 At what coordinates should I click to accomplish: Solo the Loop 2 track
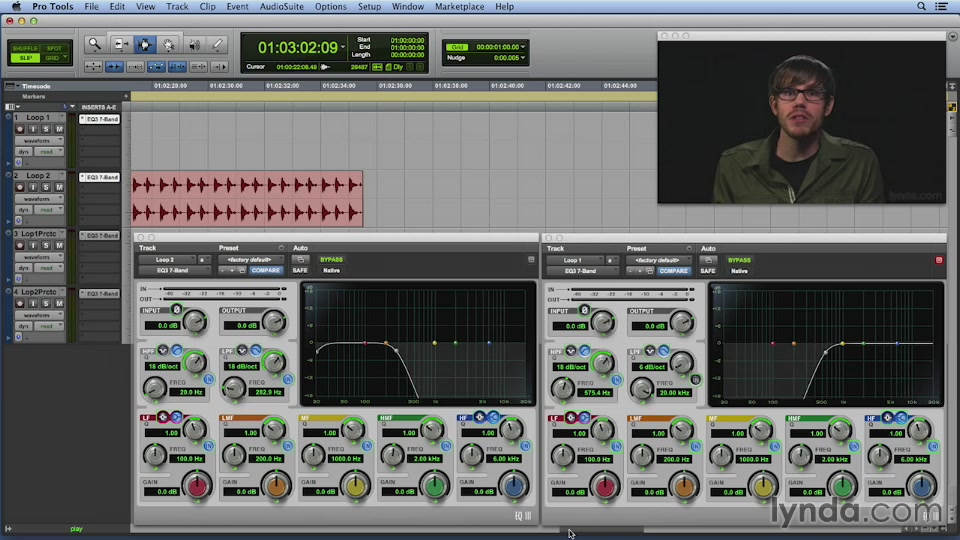[46, 187]
